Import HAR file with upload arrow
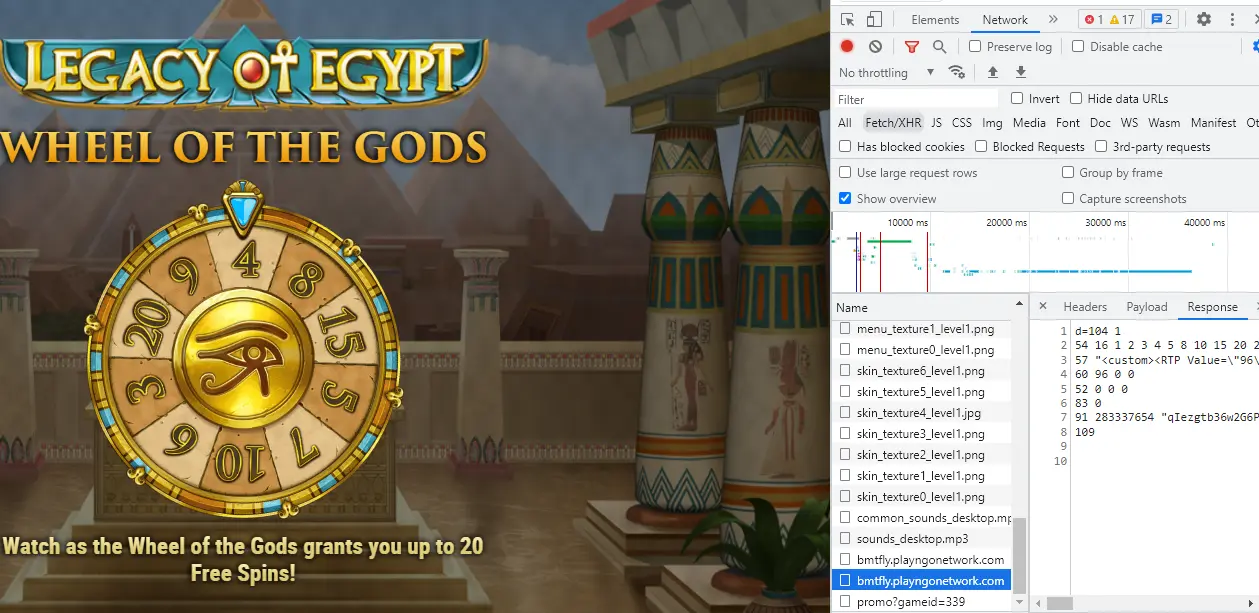The height and width of the screenshot is (613, 1259). (x=993, y=72)
